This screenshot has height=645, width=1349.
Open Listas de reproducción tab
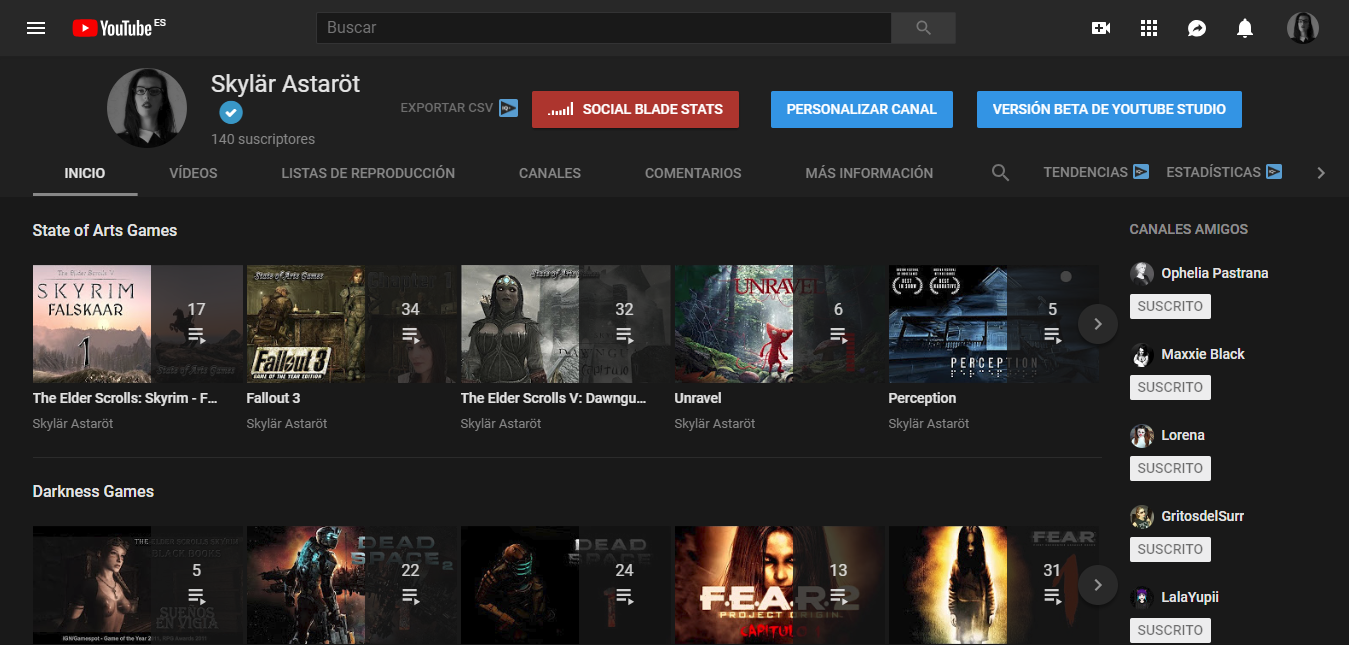pyautogui.click(x=368, y=173)
